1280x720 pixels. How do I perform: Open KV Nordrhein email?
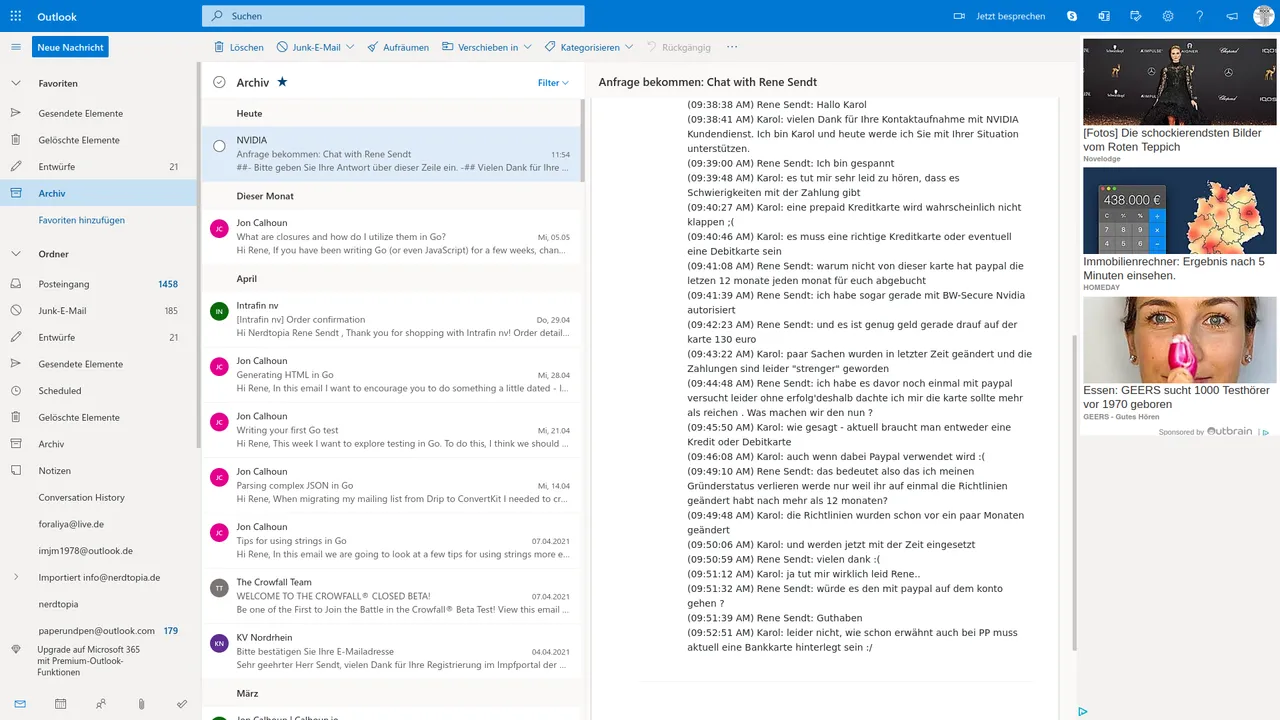point(391,651)
